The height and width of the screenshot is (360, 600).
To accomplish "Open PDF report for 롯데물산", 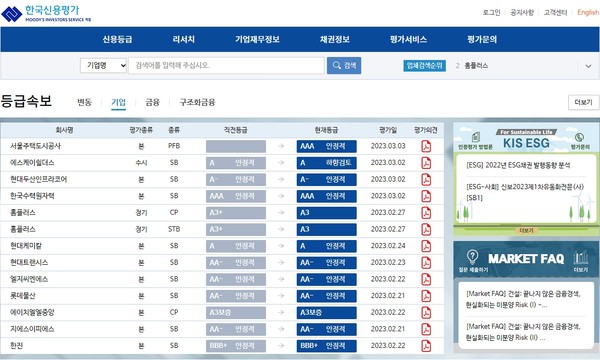I will point(426,296).
